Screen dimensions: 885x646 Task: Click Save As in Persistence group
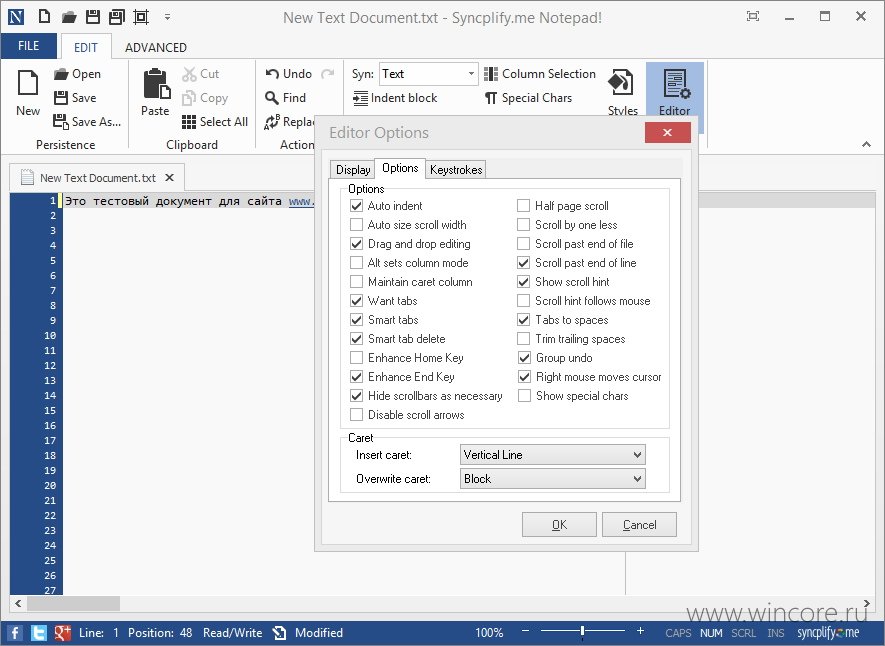point(87,121)
